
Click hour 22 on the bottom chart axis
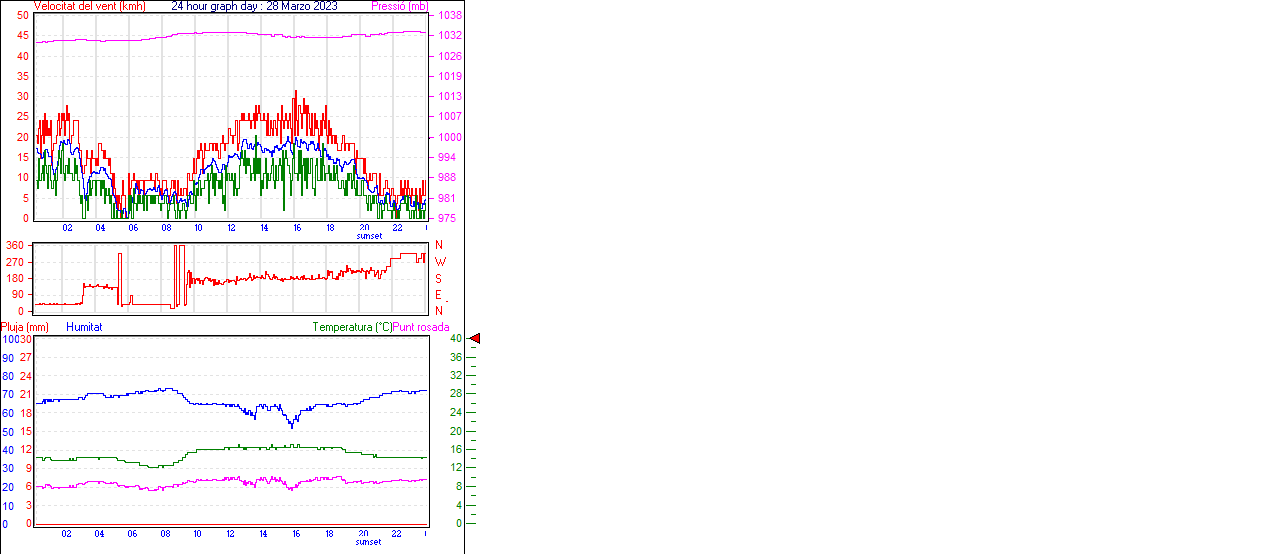click(397, 534)
